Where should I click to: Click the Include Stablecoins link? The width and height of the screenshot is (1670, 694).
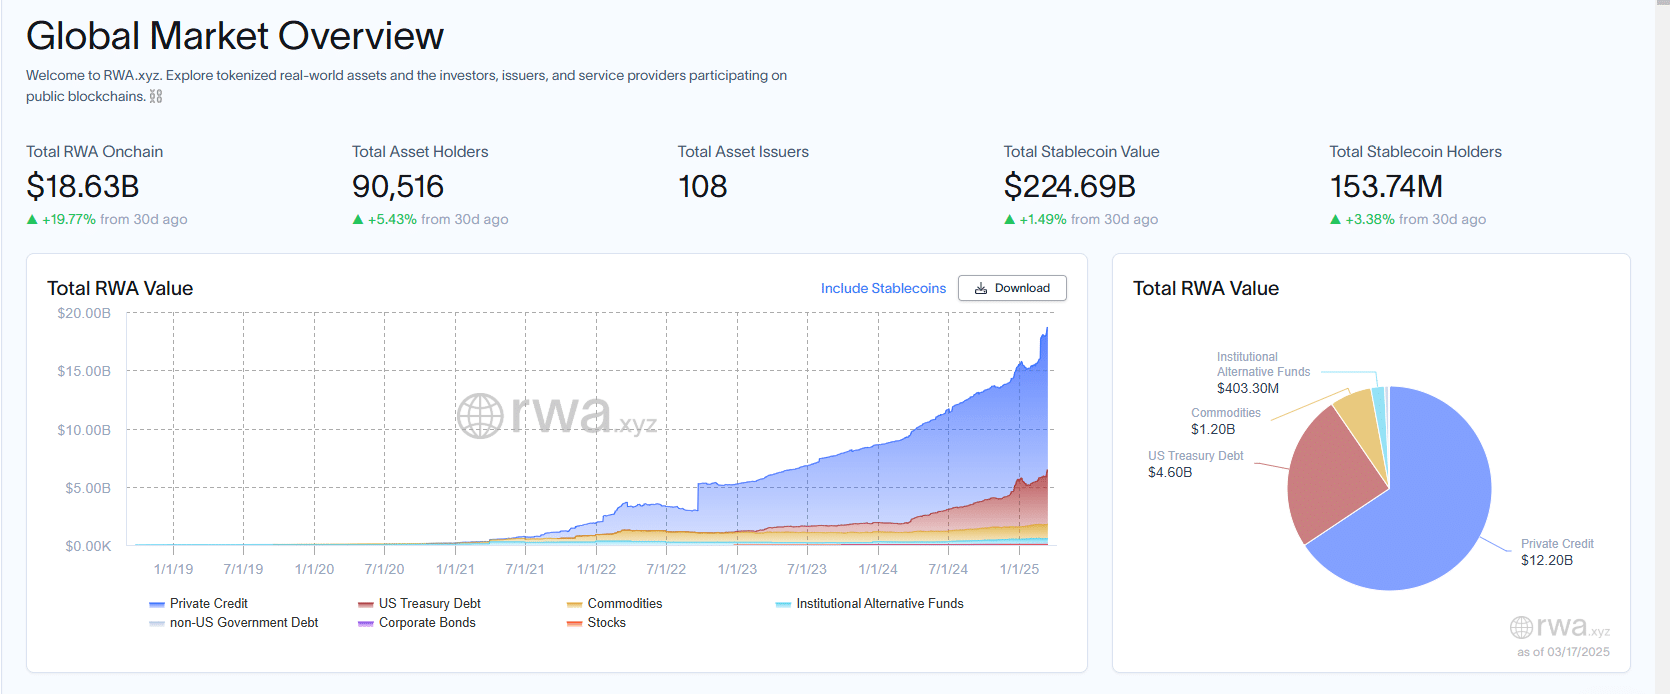pos(883,289)
